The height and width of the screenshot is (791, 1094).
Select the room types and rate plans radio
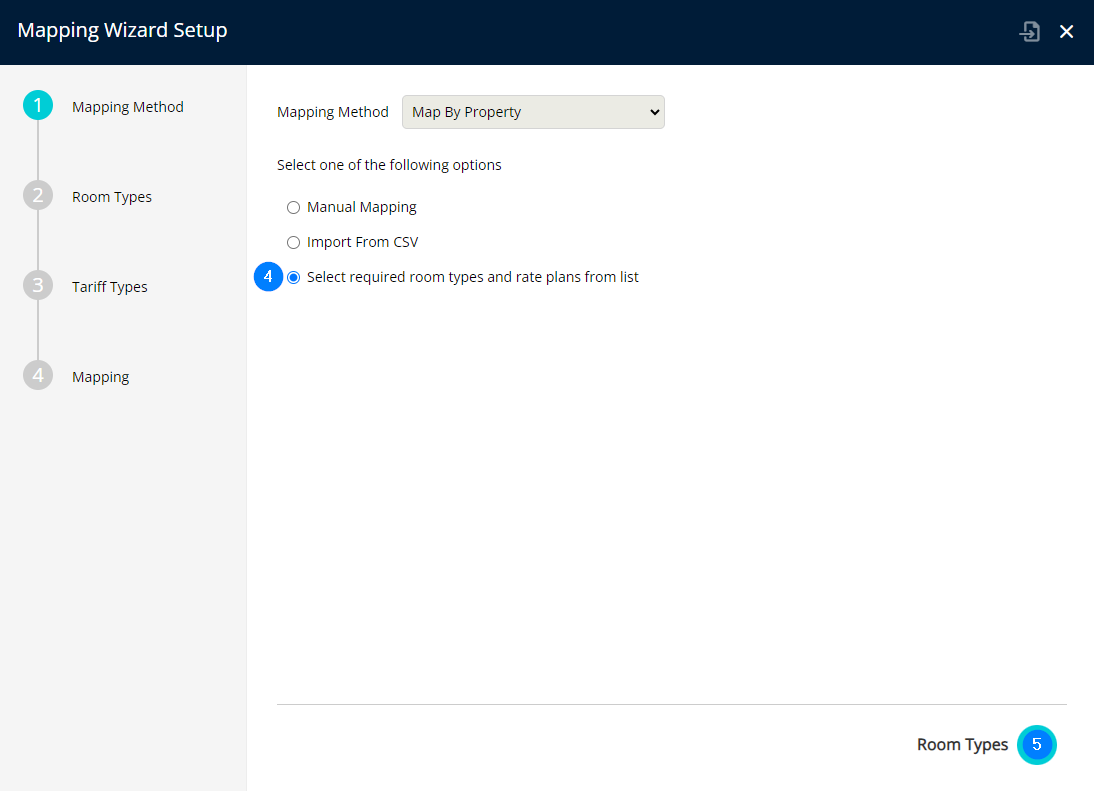pos(294,278)
